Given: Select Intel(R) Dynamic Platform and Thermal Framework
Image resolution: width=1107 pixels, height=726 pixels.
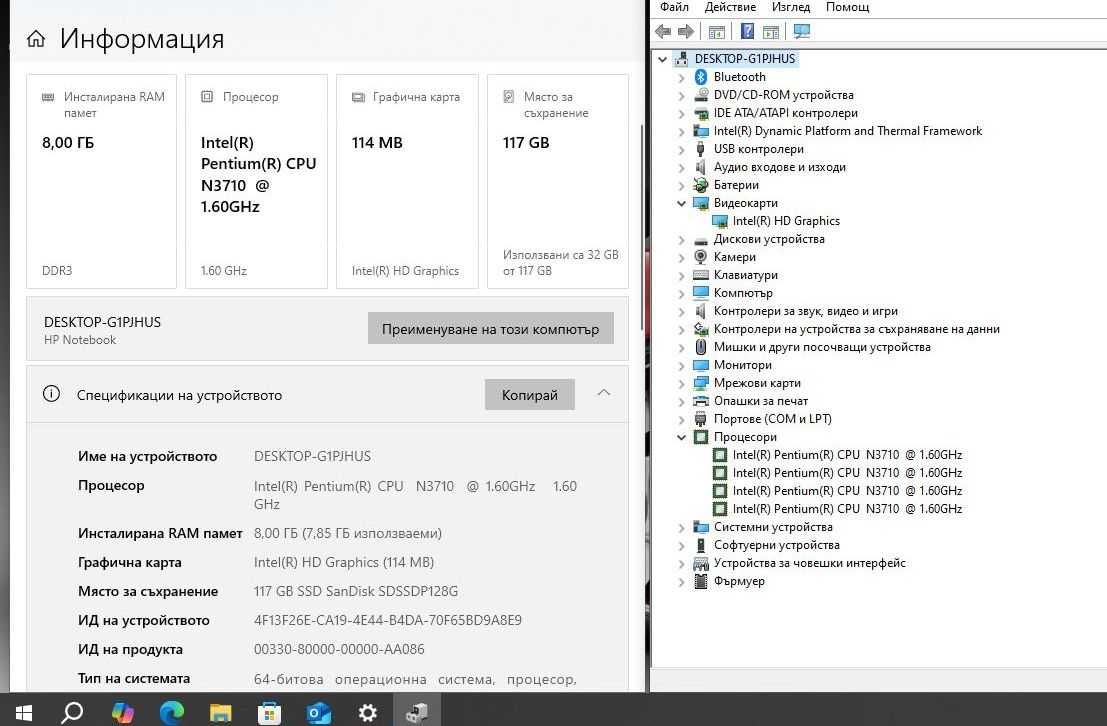Looking at the screenshot, I should click(x=847, y=131).
